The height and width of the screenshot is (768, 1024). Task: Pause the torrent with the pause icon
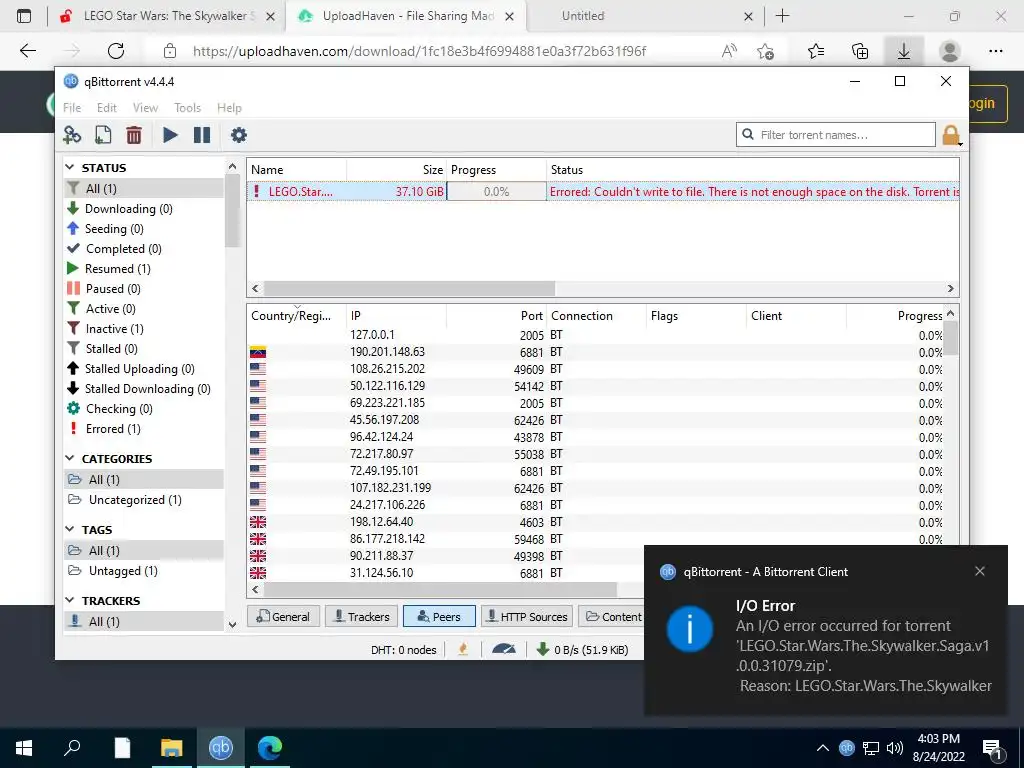coord(202,135)
